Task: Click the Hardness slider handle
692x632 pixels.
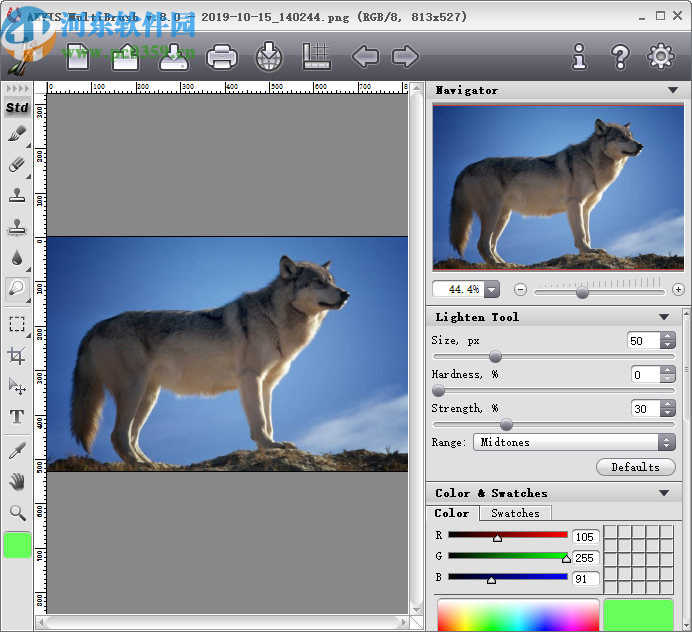Action: click(x=438, y=391)
